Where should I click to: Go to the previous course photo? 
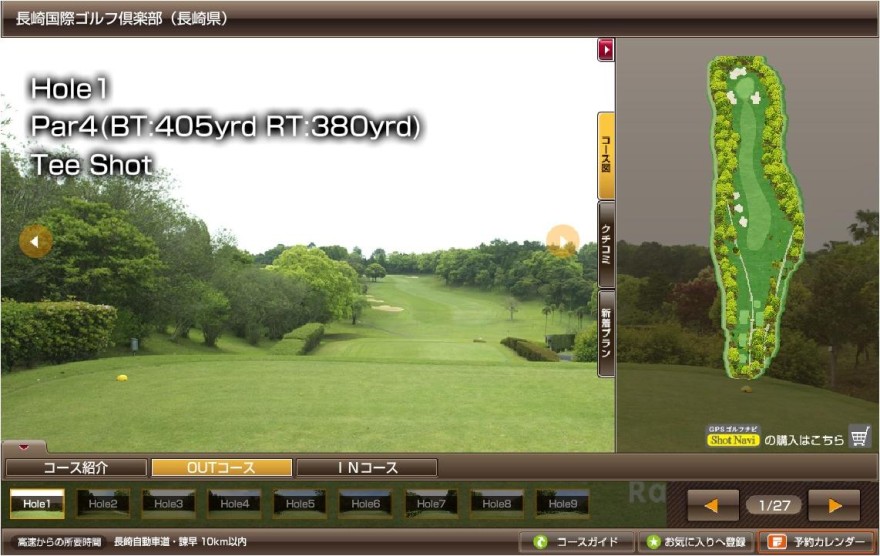click(36, 241)
